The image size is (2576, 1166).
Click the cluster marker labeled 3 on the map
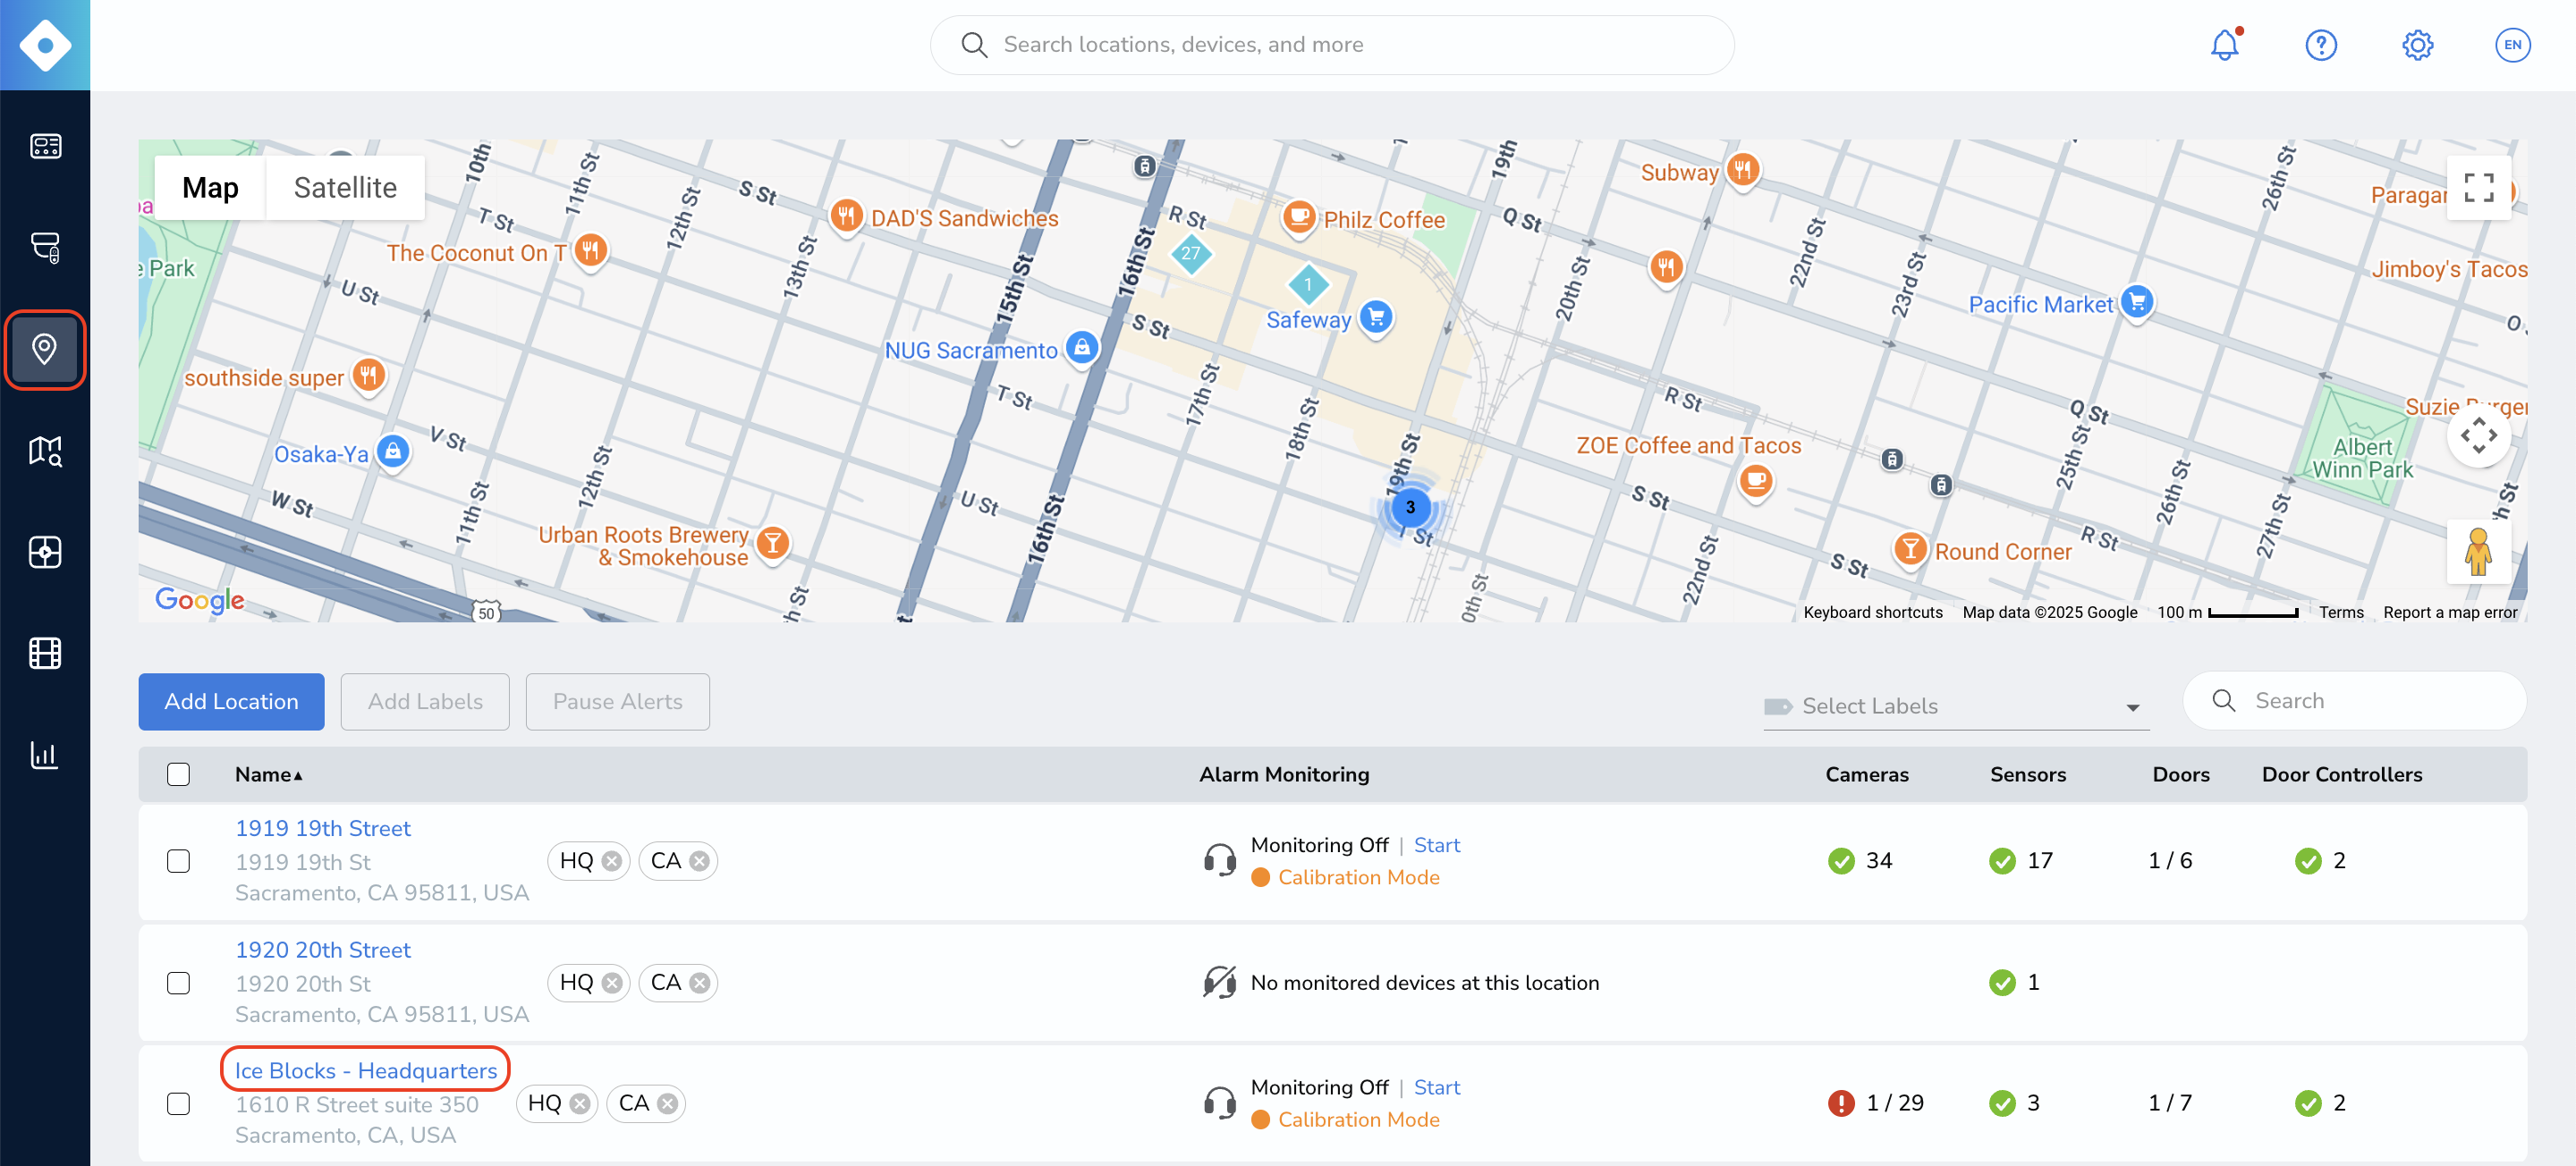[x=1409, y=507]
